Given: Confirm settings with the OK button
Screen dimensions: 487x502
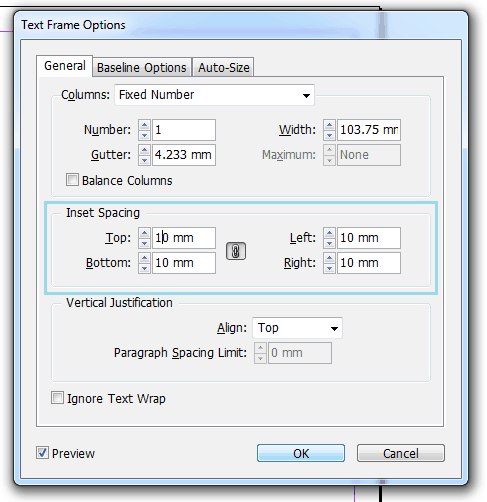Looking at the screenshot, I should 301,453.
